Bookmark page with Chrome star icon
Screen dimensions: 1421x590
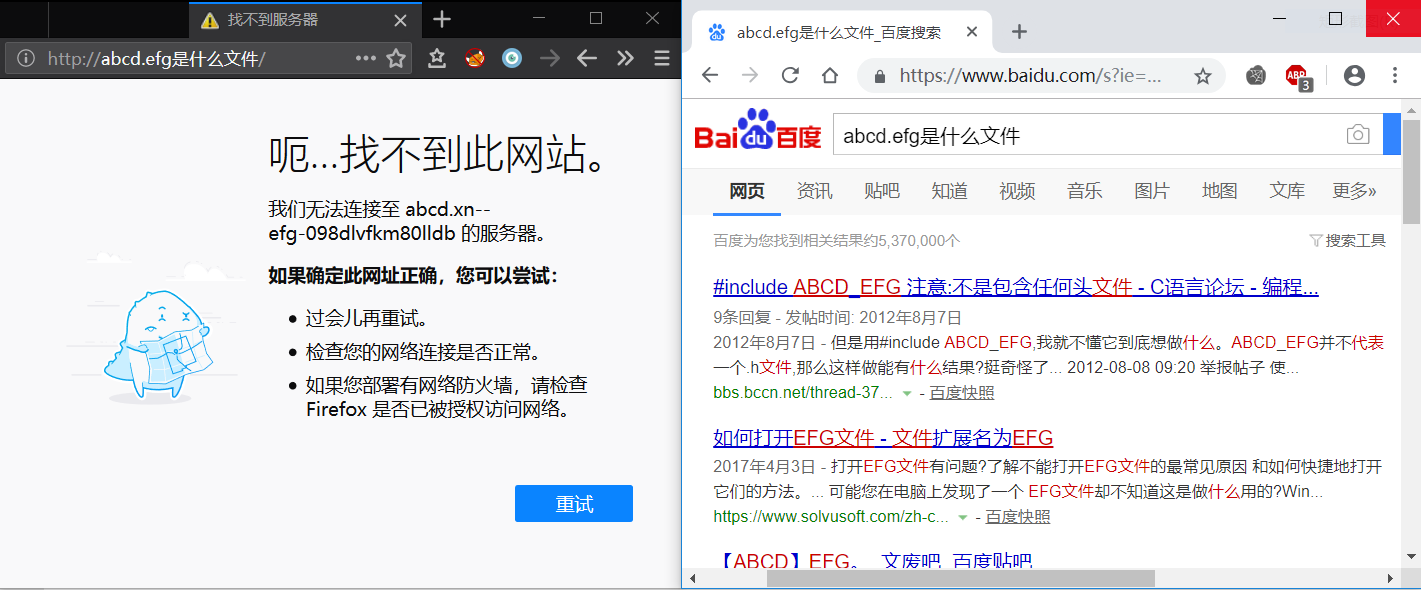coord(1203,76)
